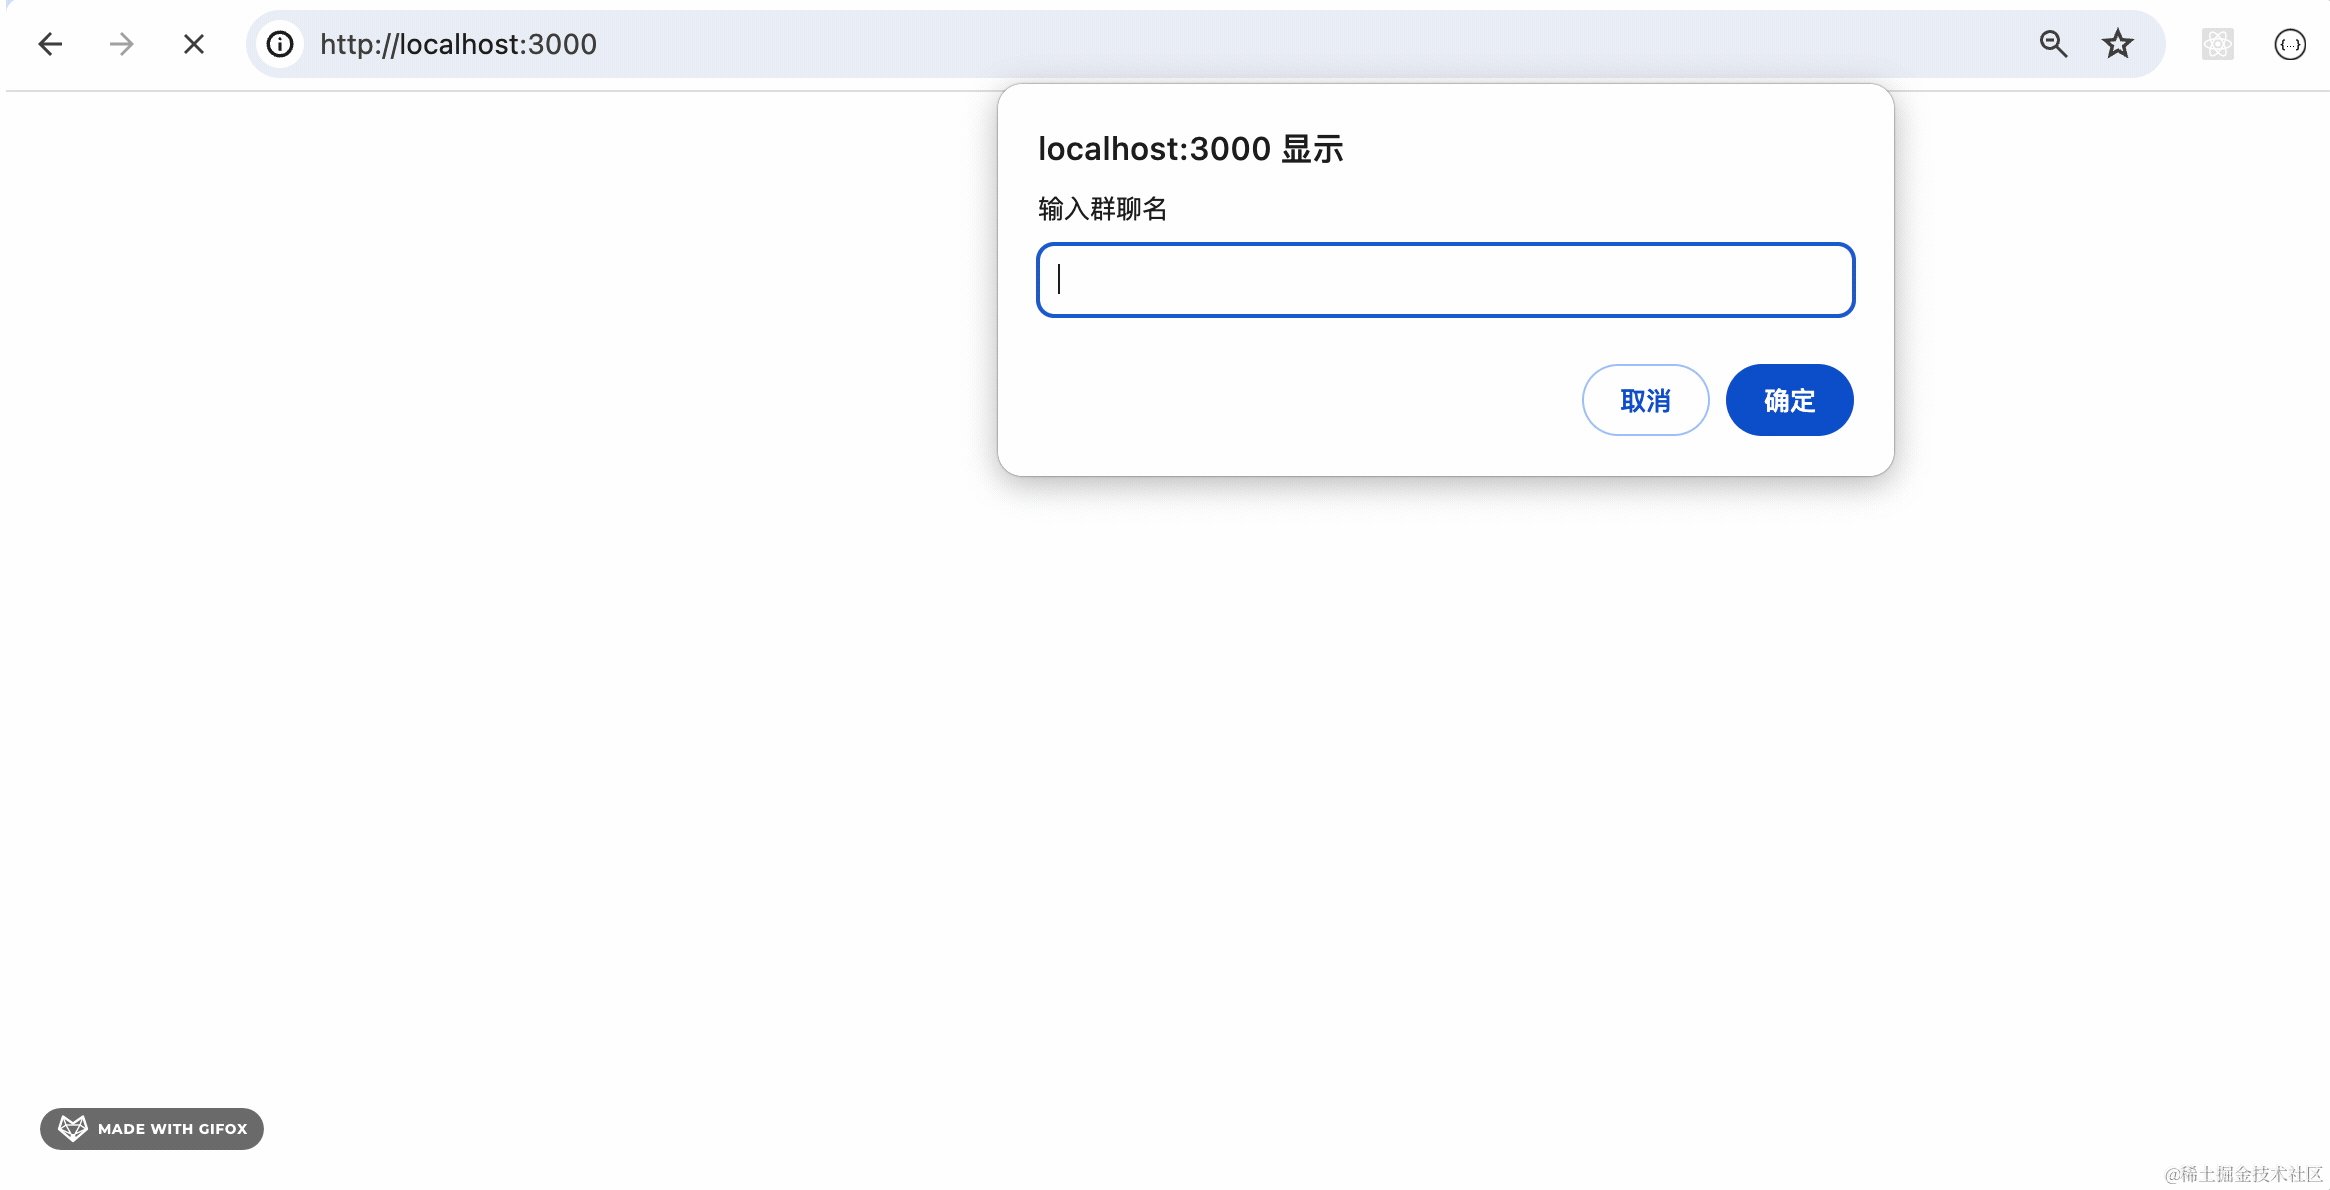Click the Gifox fox logo icon
The width and height of the screenshot is (2330, 1190).
coord(73,1128)
